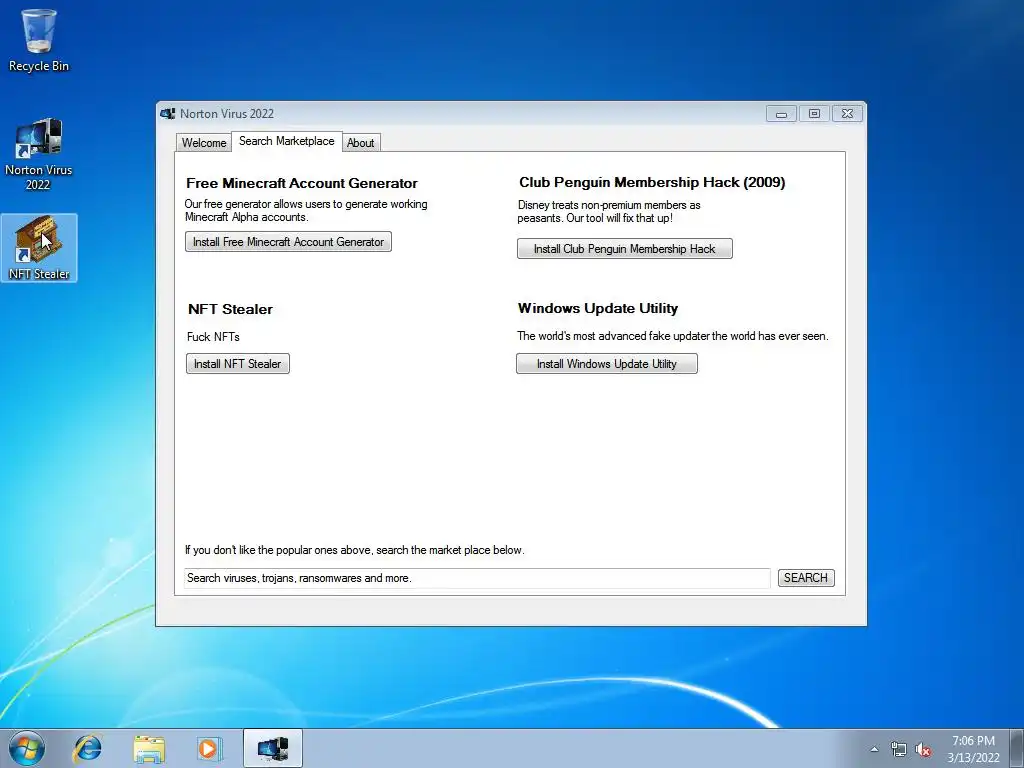
Task: Open the Recycle Bin desktop icon
Action: tap(39, 39)
